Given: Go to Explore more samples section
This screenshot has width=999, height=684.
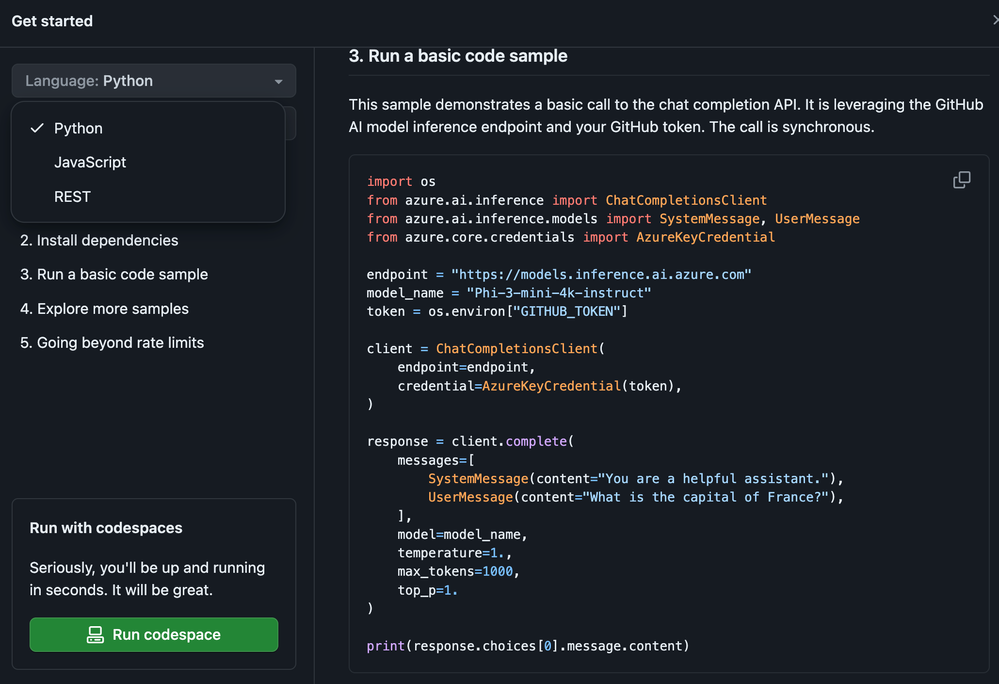Looking at the screenshot, I should click(x=104, y=309).
